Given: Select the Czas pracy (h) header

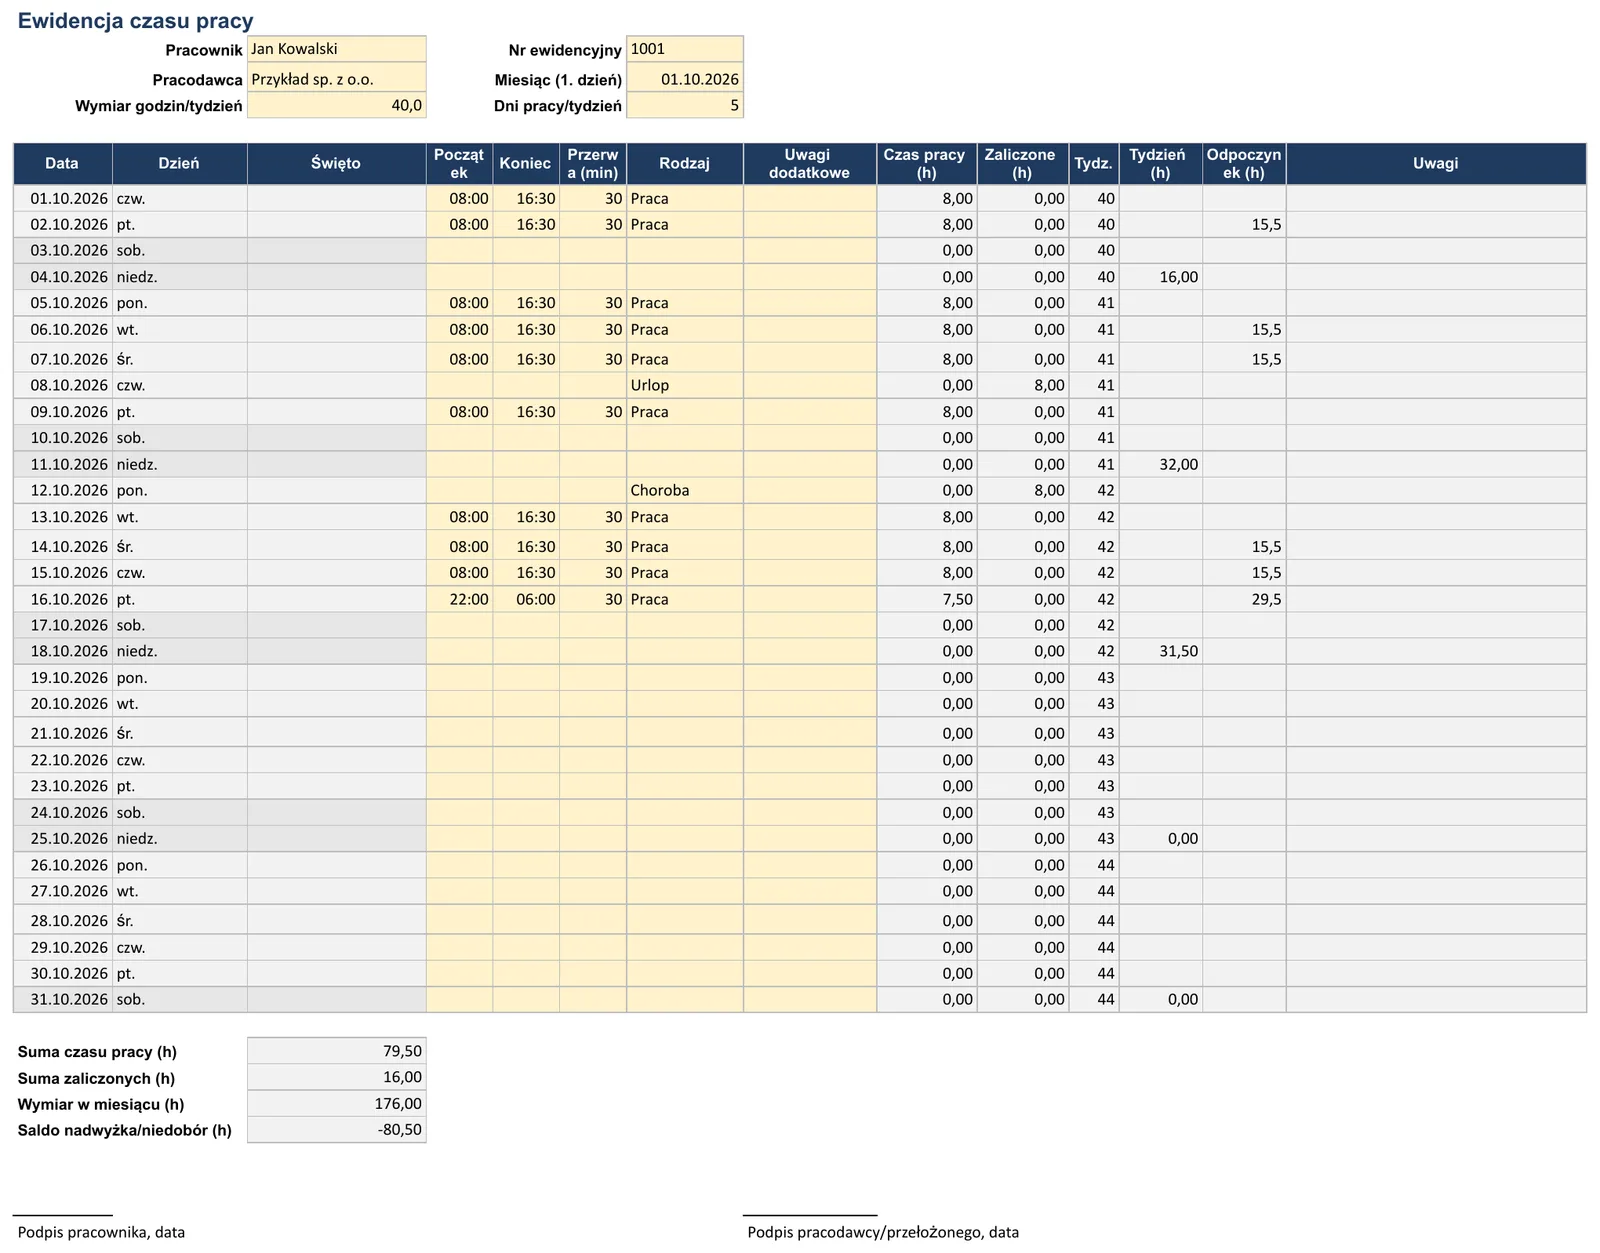Looking at the screenshot, I should (x=926, y=163).
